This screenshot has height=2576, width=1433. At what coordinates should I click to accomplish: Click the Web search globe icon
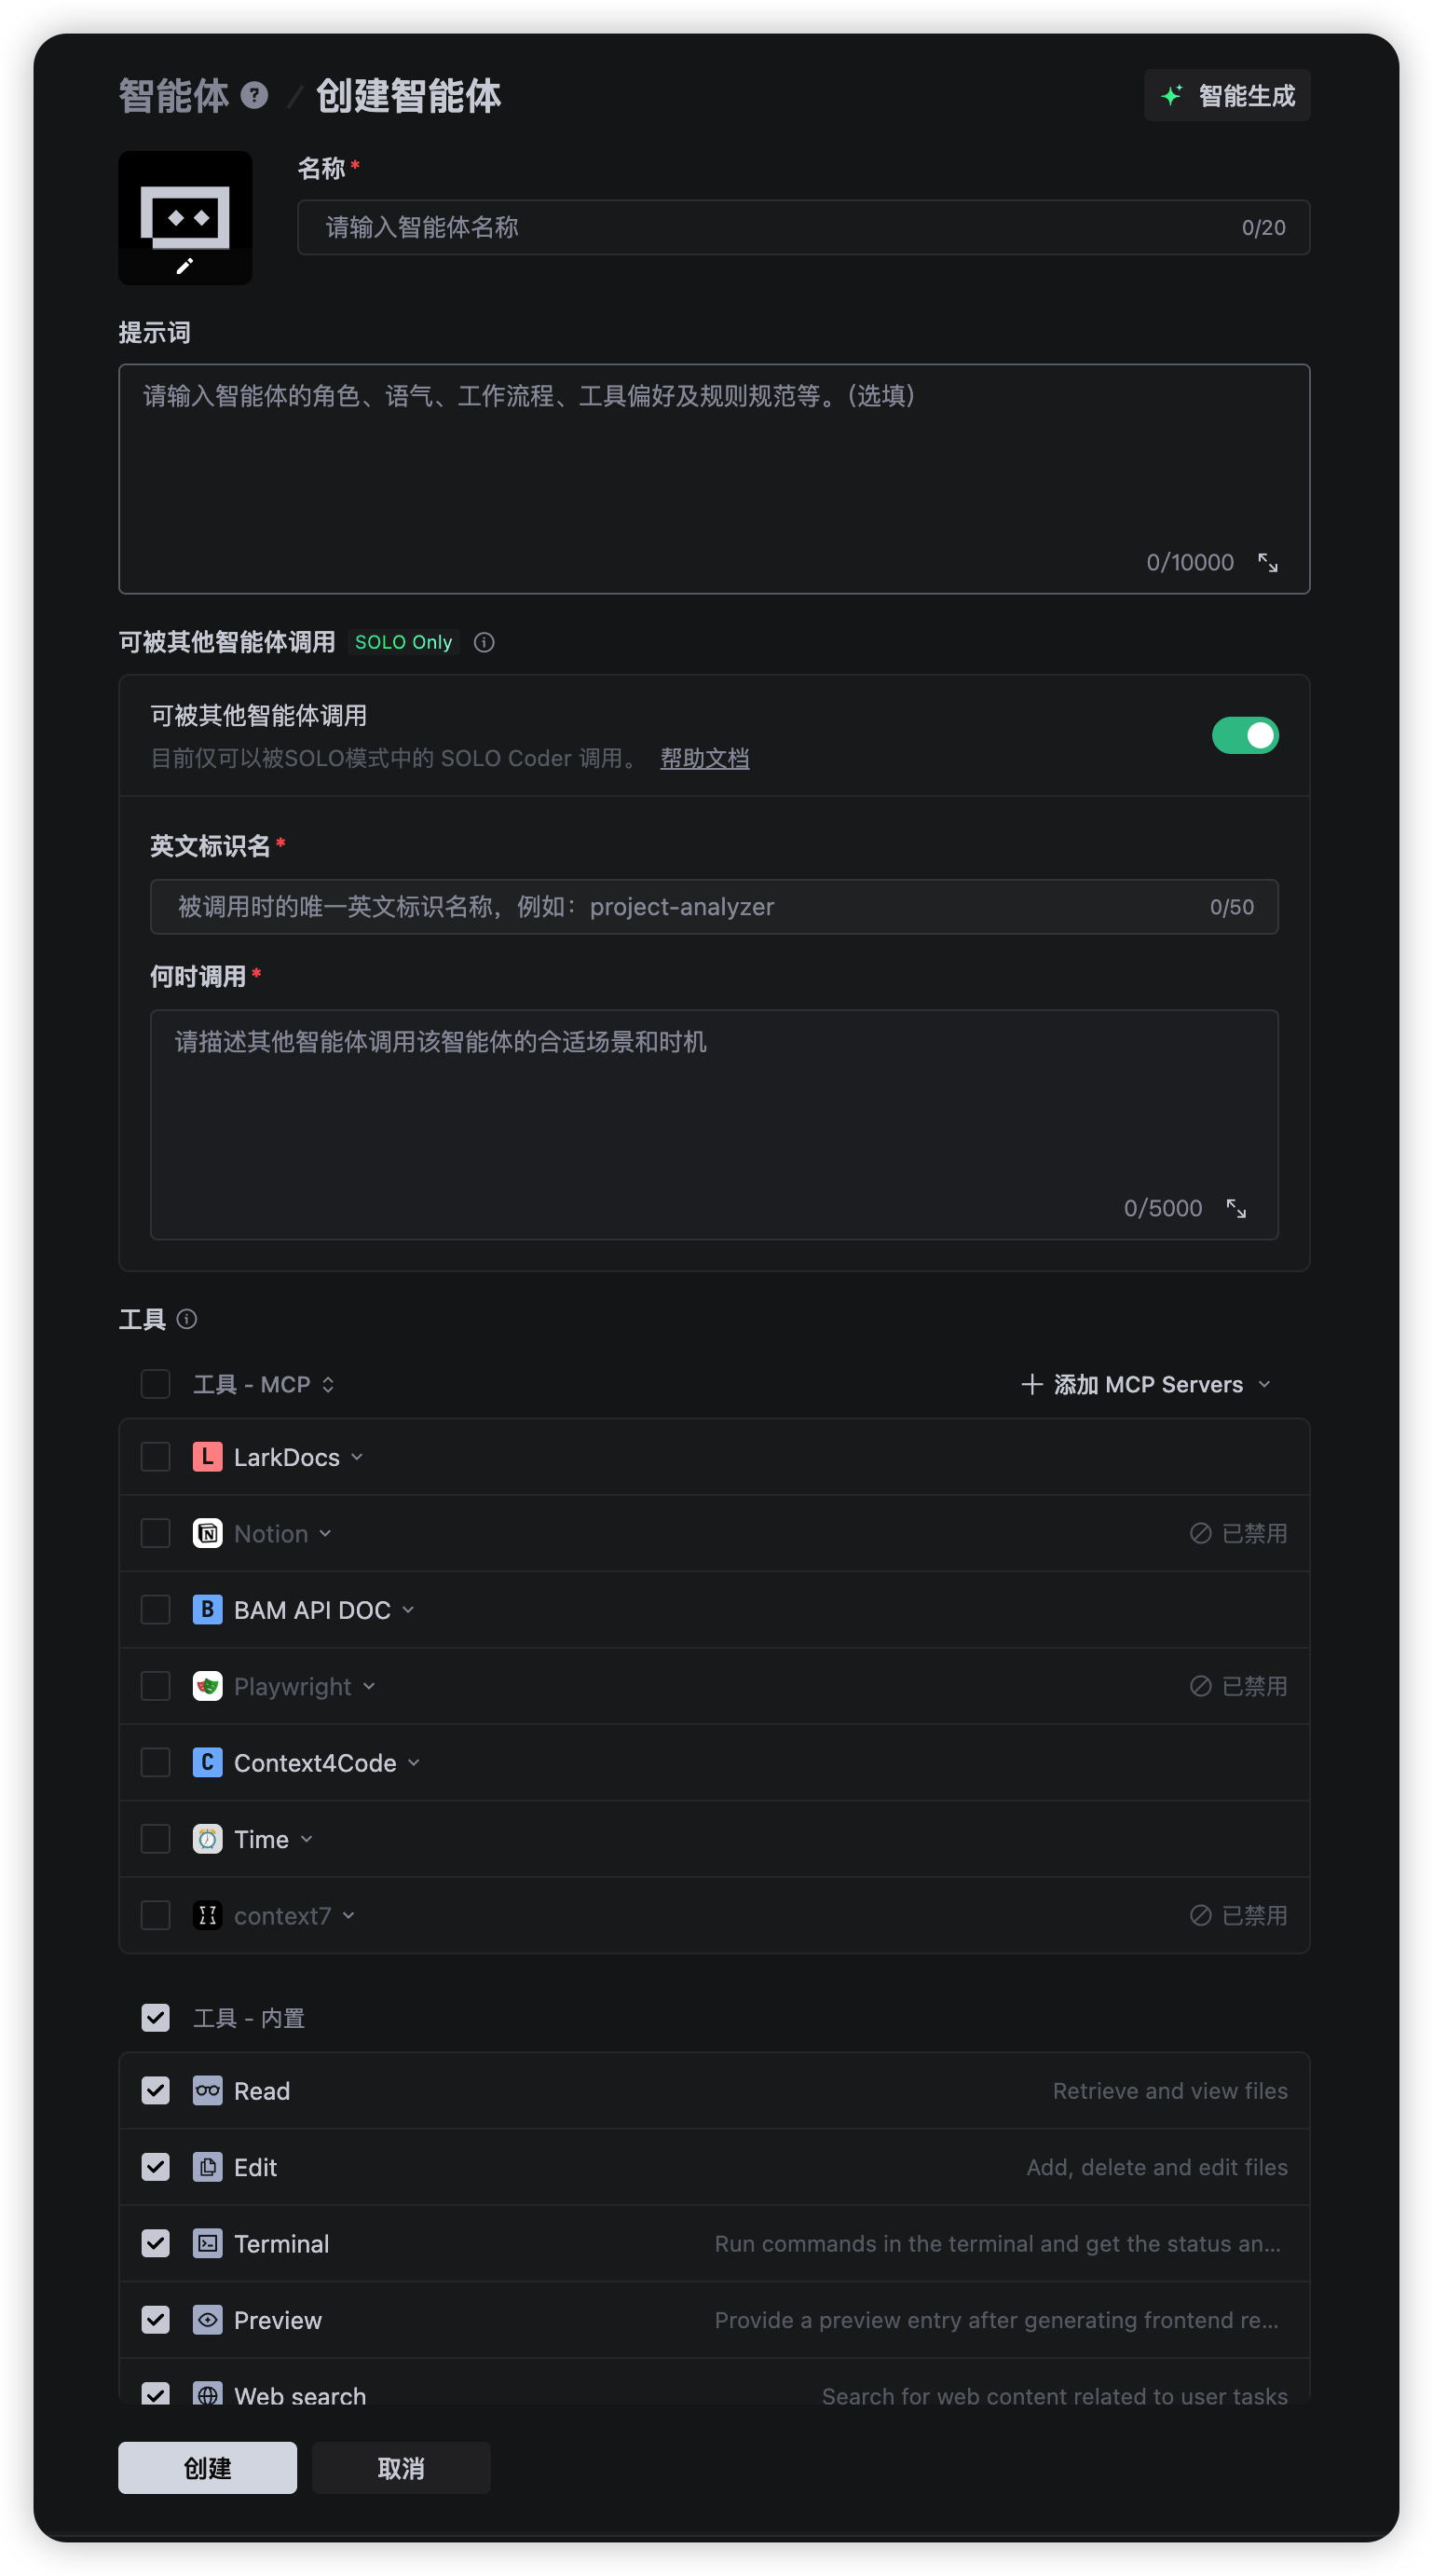207,2394
